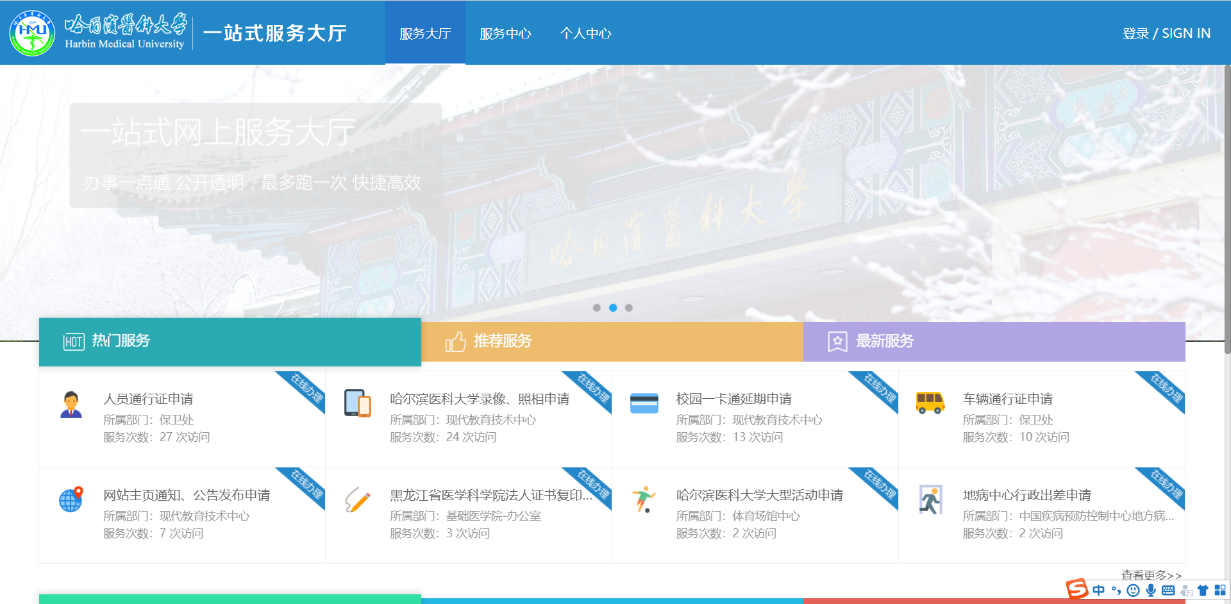The width and height of the screenshot is (1231, 604).
Task: Open 人员通行证申请 service icon
Action: (71, 404)
